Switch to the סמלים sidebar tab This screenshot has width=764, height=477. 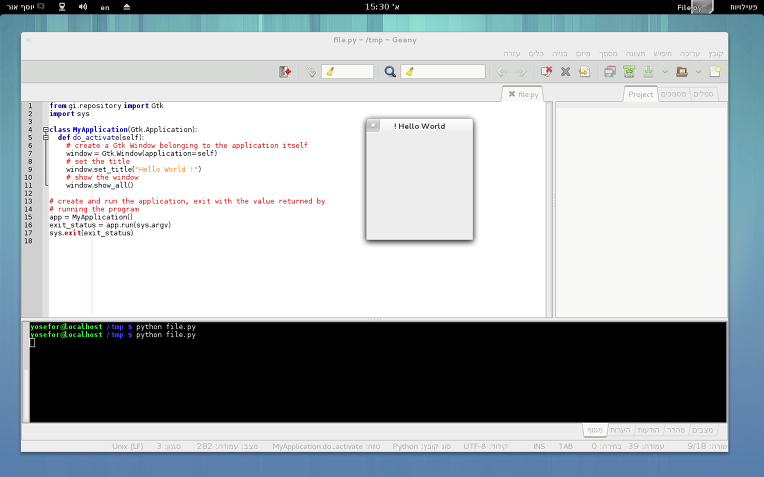tap(703, 94)
